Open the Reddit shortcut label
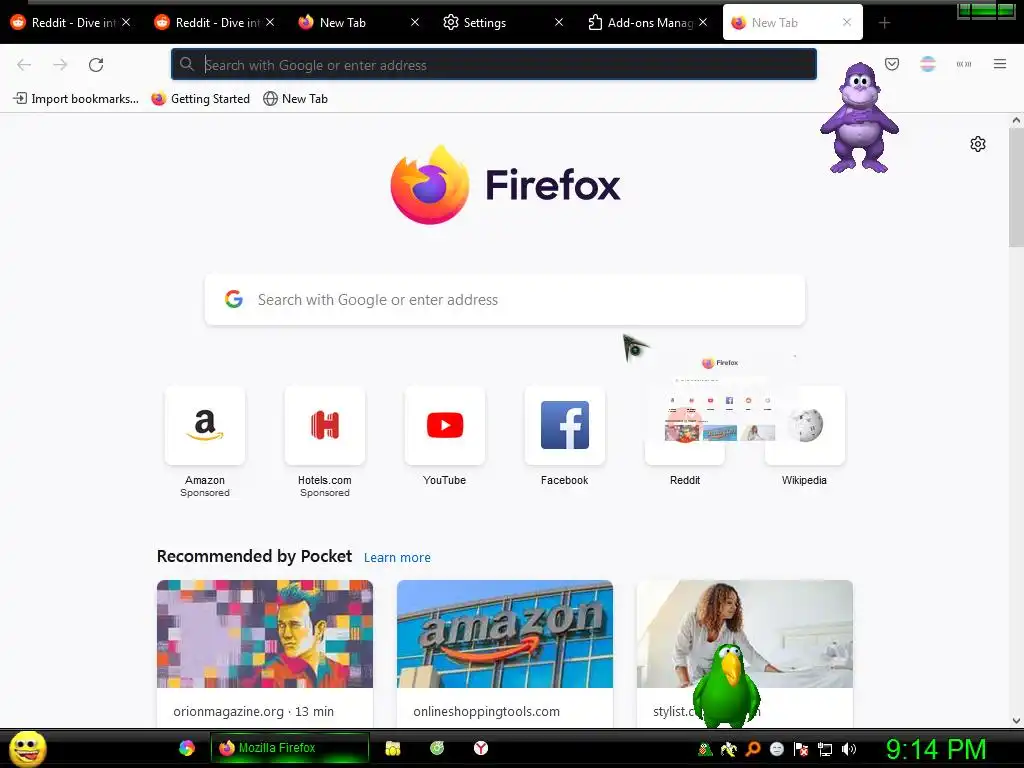The width and height of the screenshot is (1024, 768). (684, 480)
